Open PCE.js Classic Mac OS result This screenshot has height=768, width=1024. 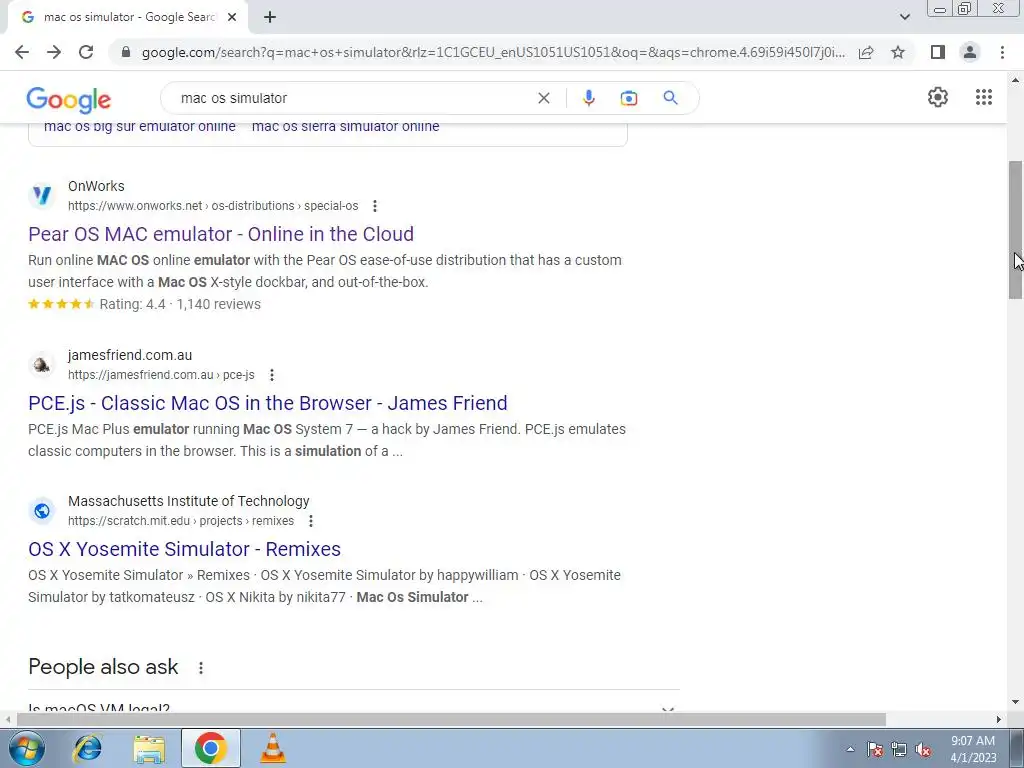tap(268, 403)
